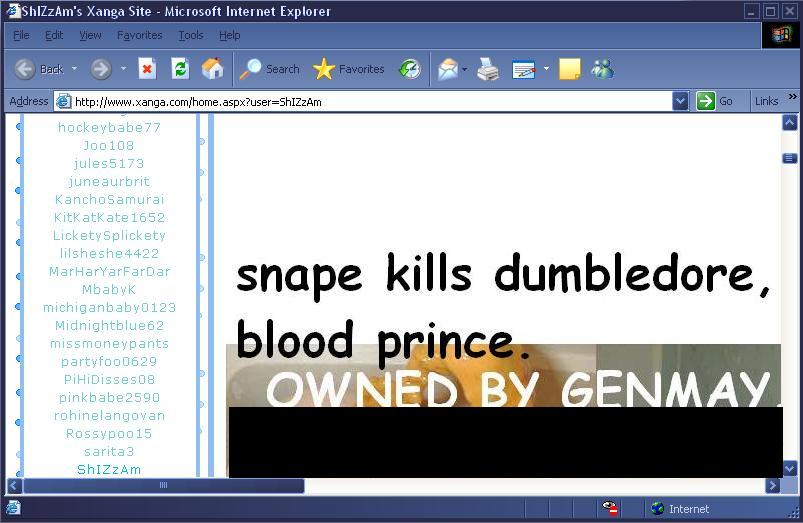Click the Internet zone globe icon
This screenshot has width=803, height=523.
pyautogui.click(x=658, y=509)
